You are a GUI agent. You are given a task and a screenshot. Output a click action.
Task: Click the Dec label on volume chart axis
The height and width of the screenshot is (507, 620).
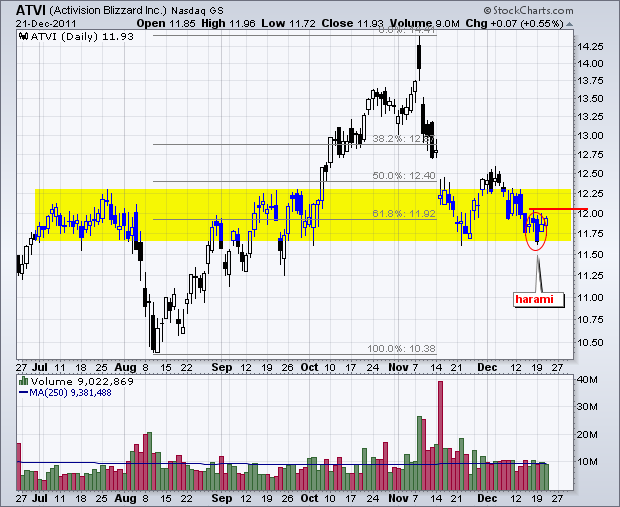pyautogui.click(x=487, y=498)
